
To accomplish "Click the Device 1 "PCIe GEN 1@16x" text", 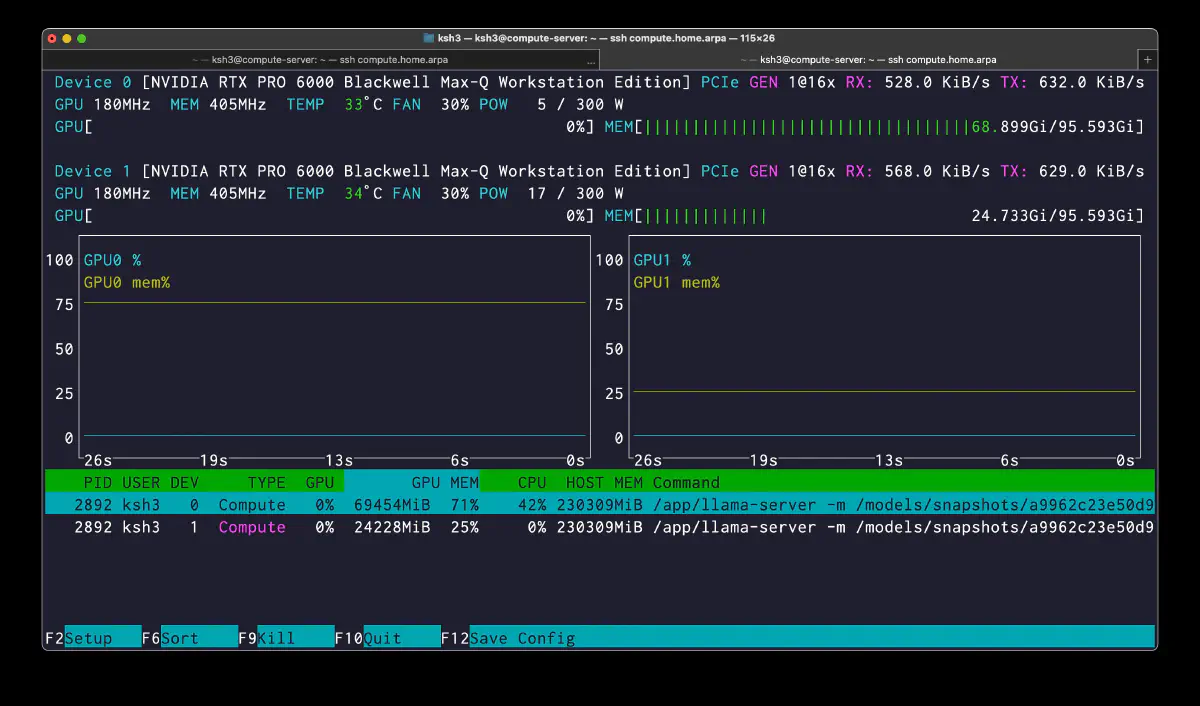I will pyautogui.click(x=768, y=171).
